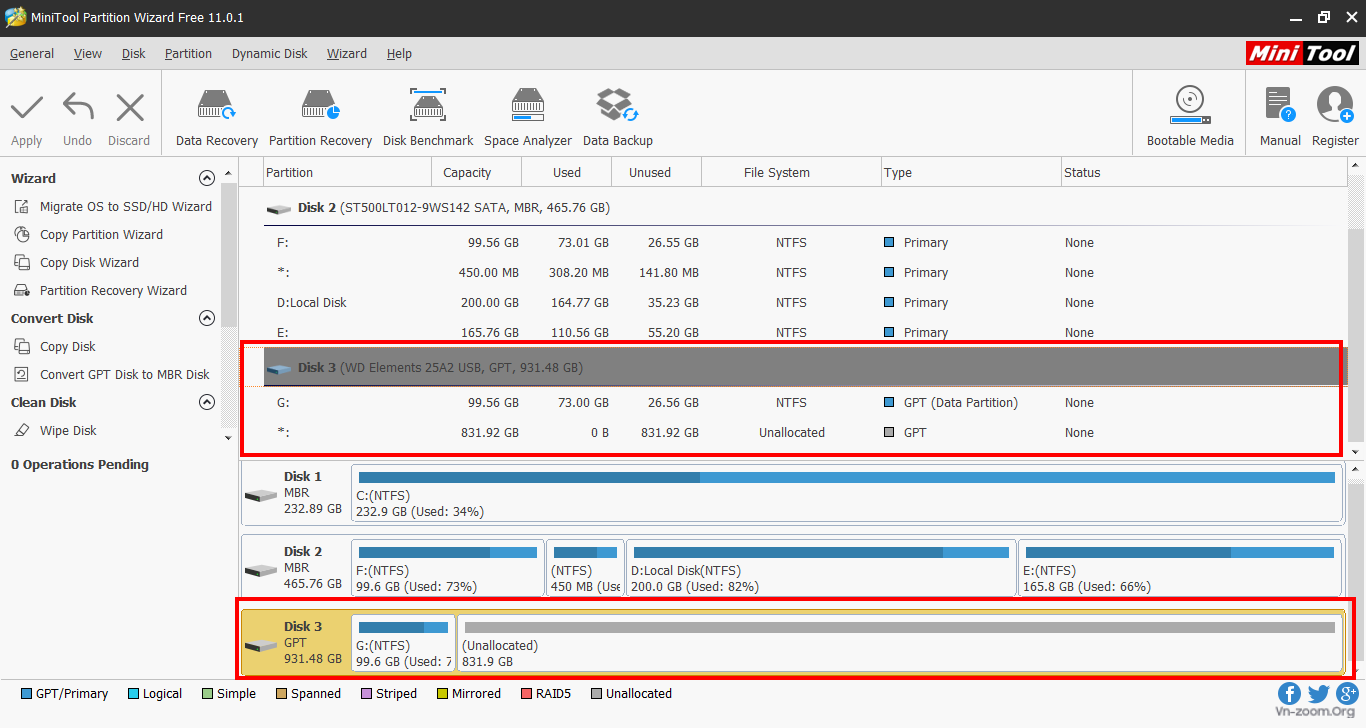Viewport: 1366px width, 728px height.
Task: Click Disk 2 MBR label in disk map
Action: (295, 568)
